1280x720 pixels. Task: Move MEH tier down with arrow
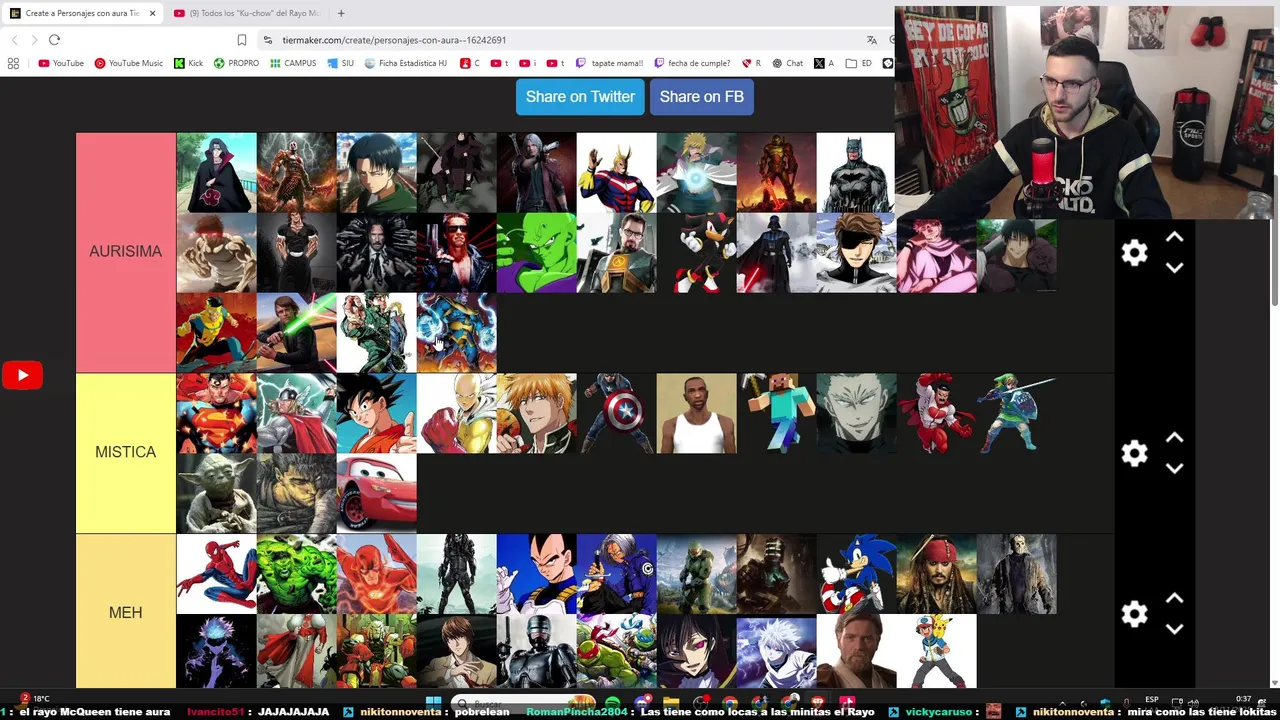tap(1175, 628)
